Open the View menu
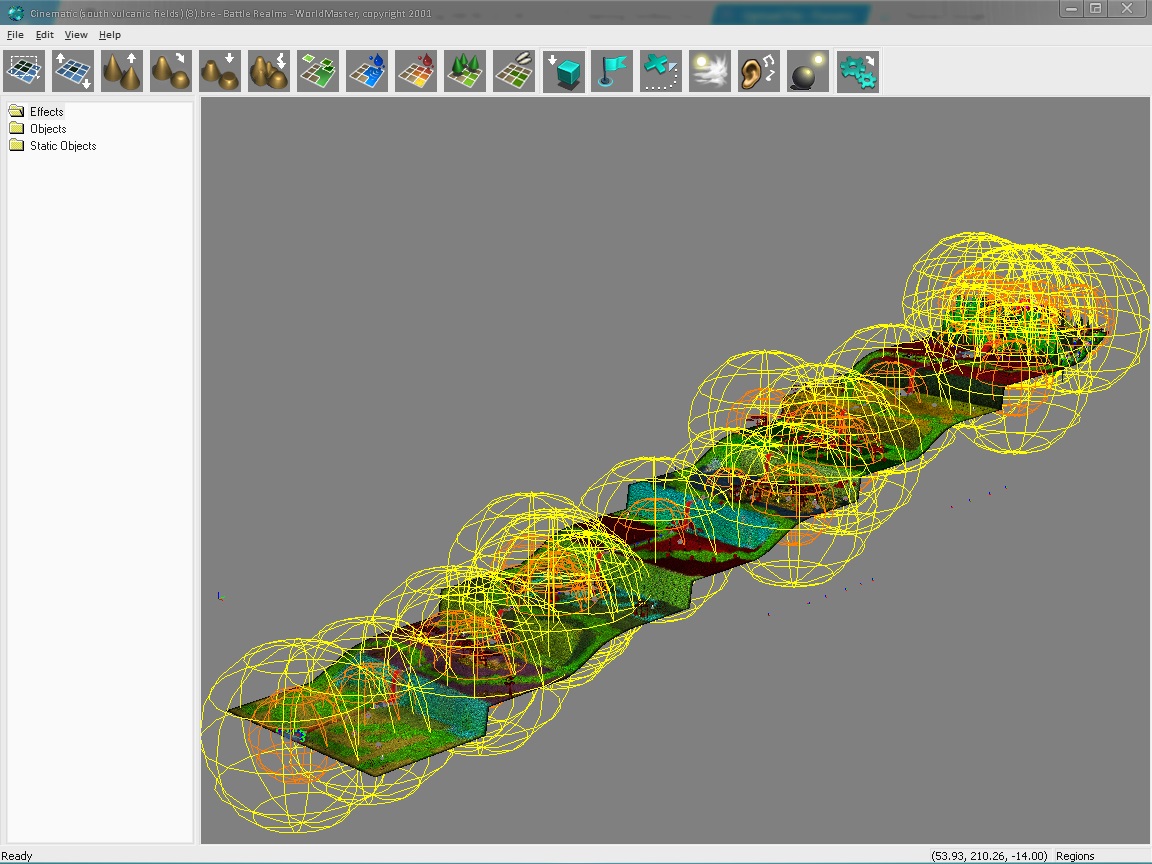The image size is (1152, 864). [x=76, y=35]
